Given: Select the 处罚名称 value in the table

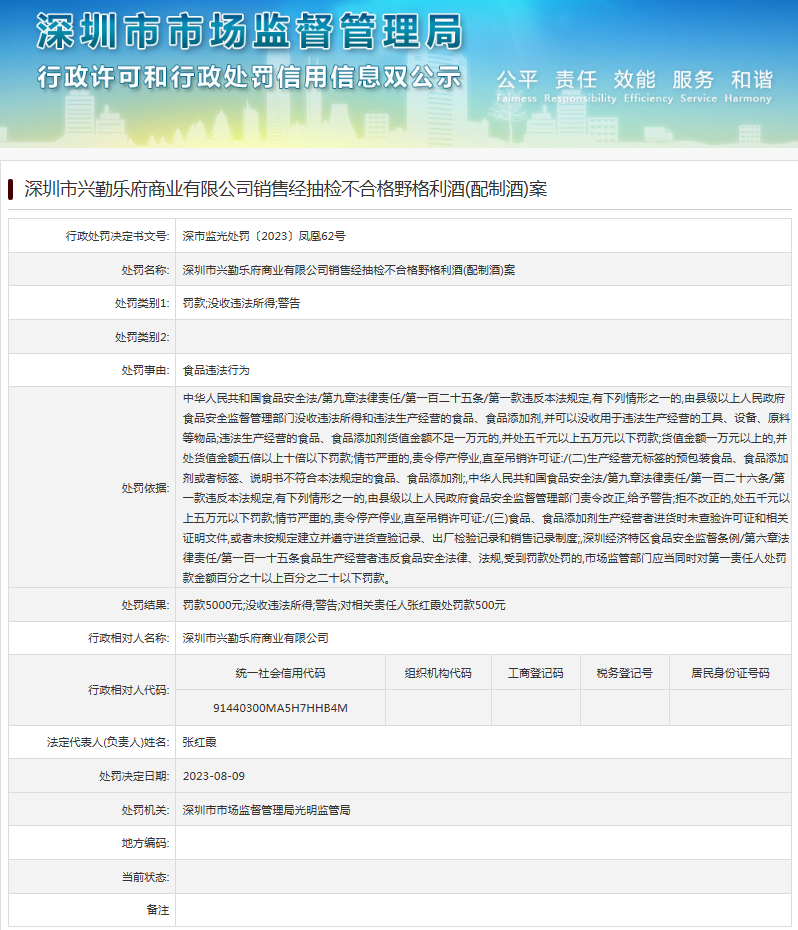Looking at the screenshot, I should [x=349, y=270].
